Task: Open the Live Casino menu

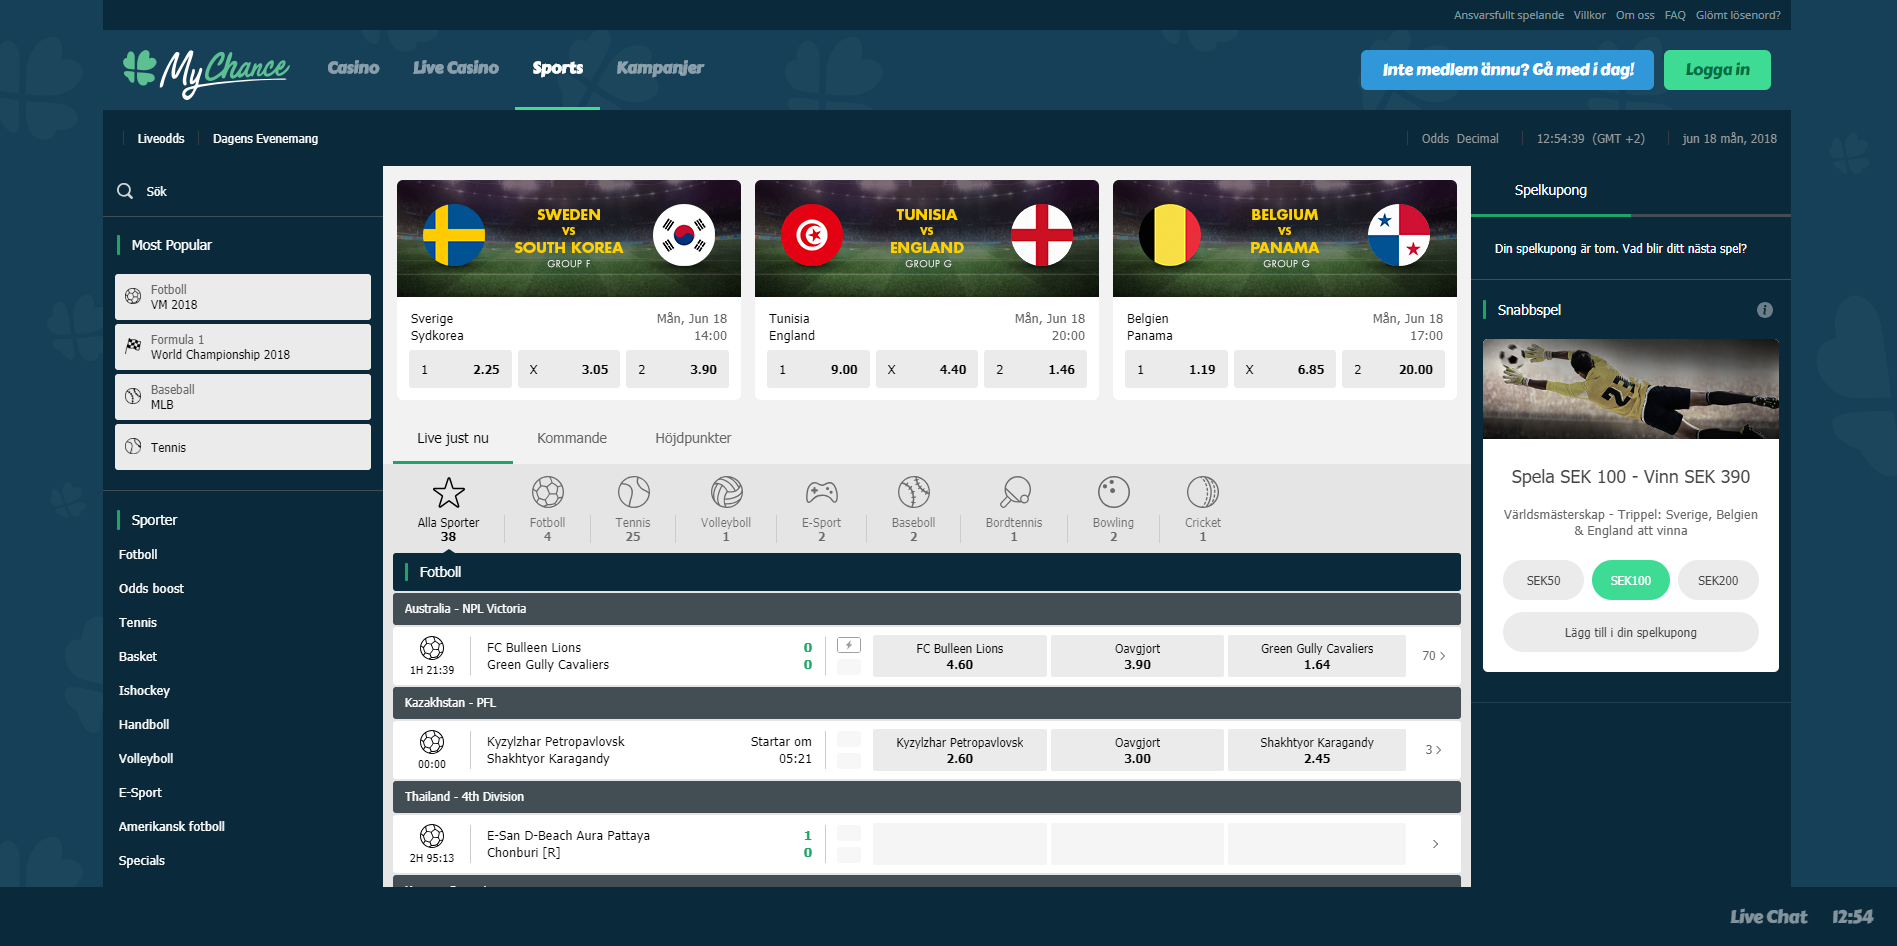Action: pos(456,68)
